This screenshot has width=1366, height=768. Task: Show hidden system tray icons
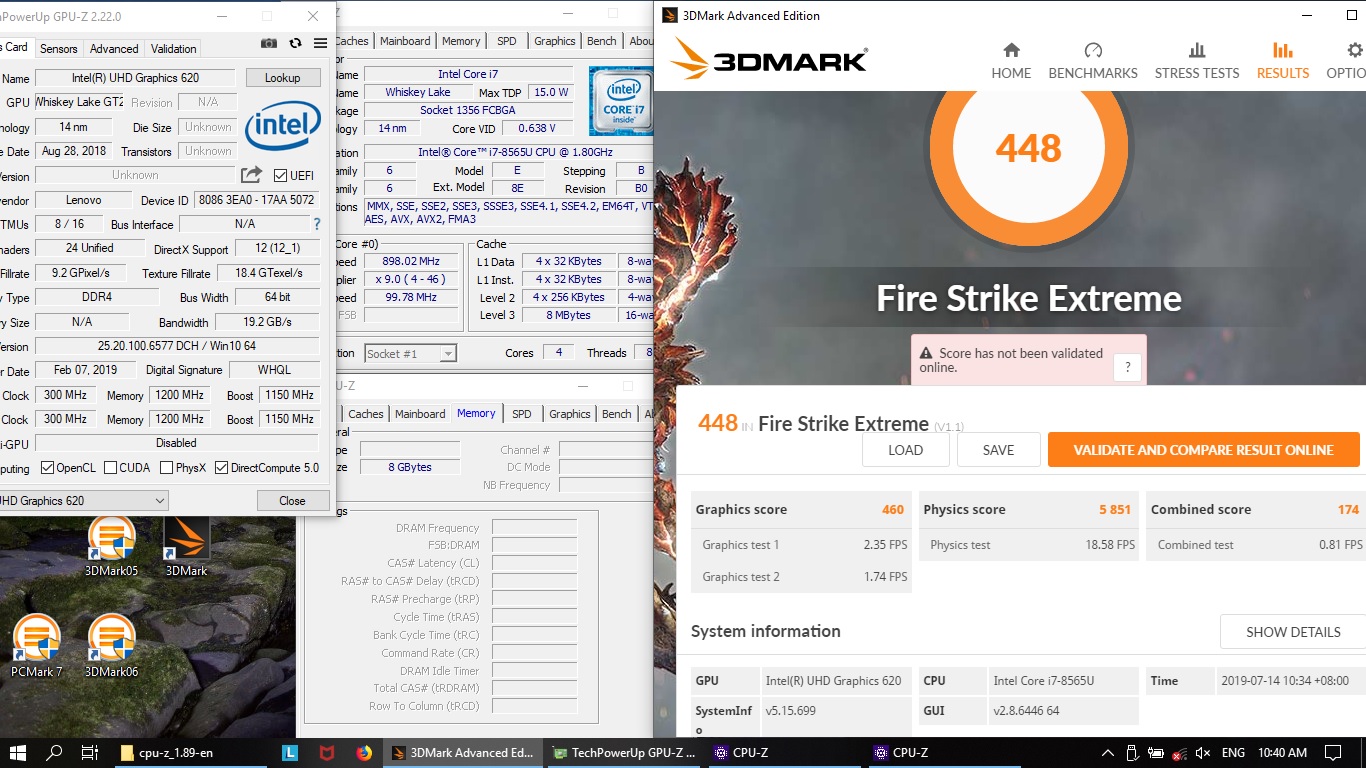tap(1107, 752)
